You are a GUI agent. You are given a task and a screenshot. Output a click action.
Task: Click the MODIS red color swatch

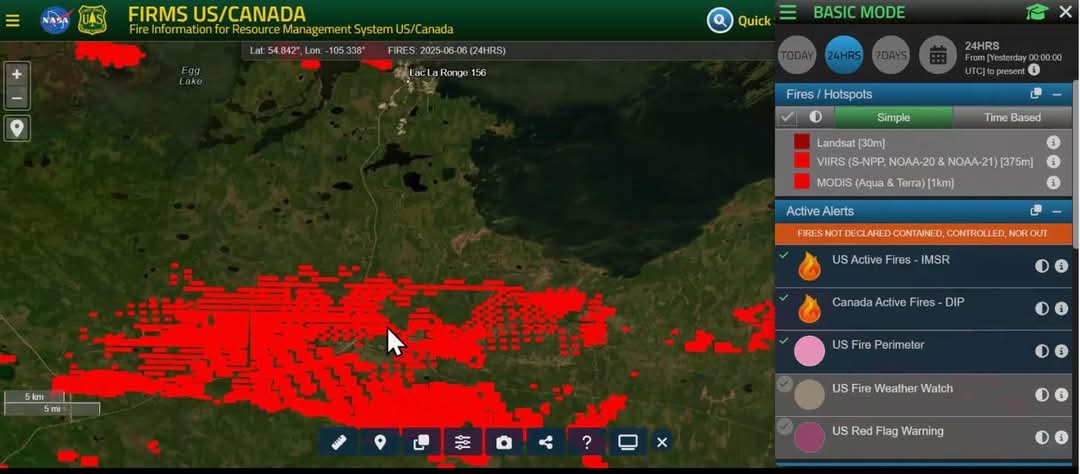(x=802, y=182)
